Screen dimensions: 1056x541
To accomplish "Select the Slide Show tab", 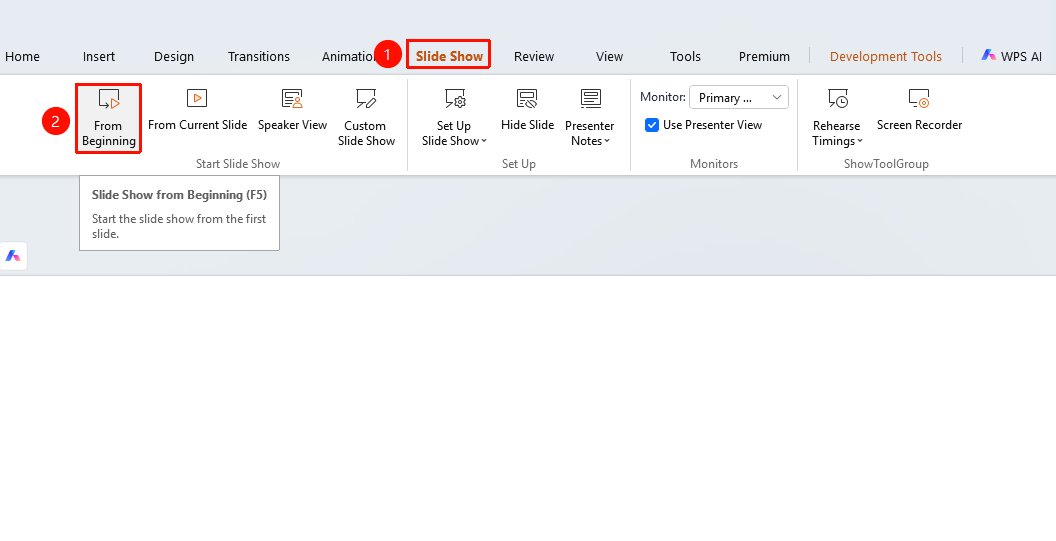I will point(449,57).
